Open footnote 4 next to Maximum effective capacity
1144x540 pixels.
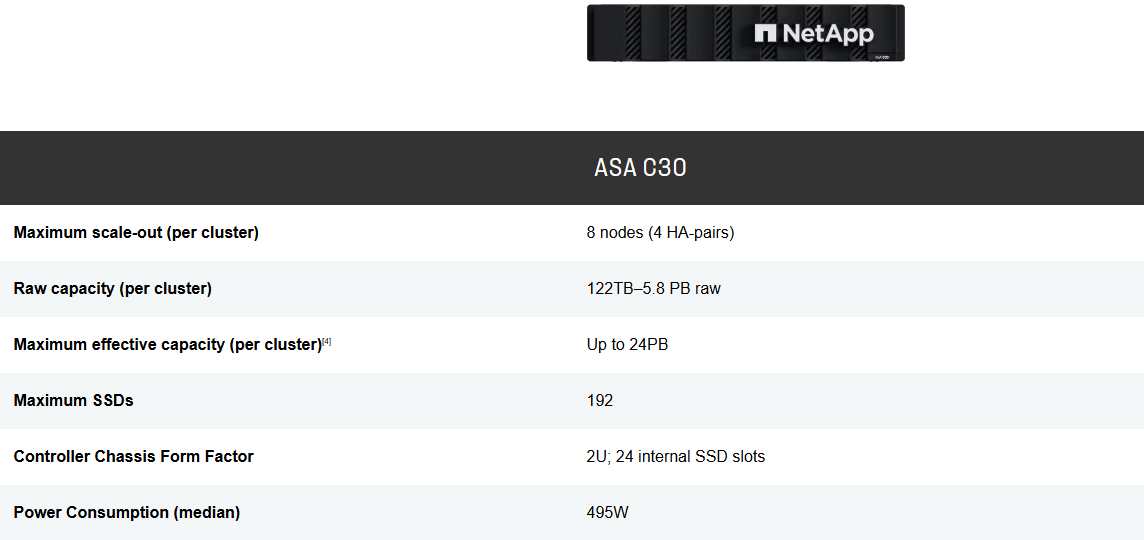[327, 342]
